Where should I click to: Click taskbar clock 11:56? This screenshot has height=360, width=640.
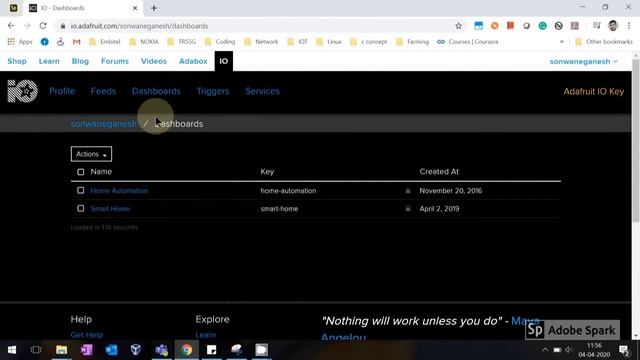[594, 346]
